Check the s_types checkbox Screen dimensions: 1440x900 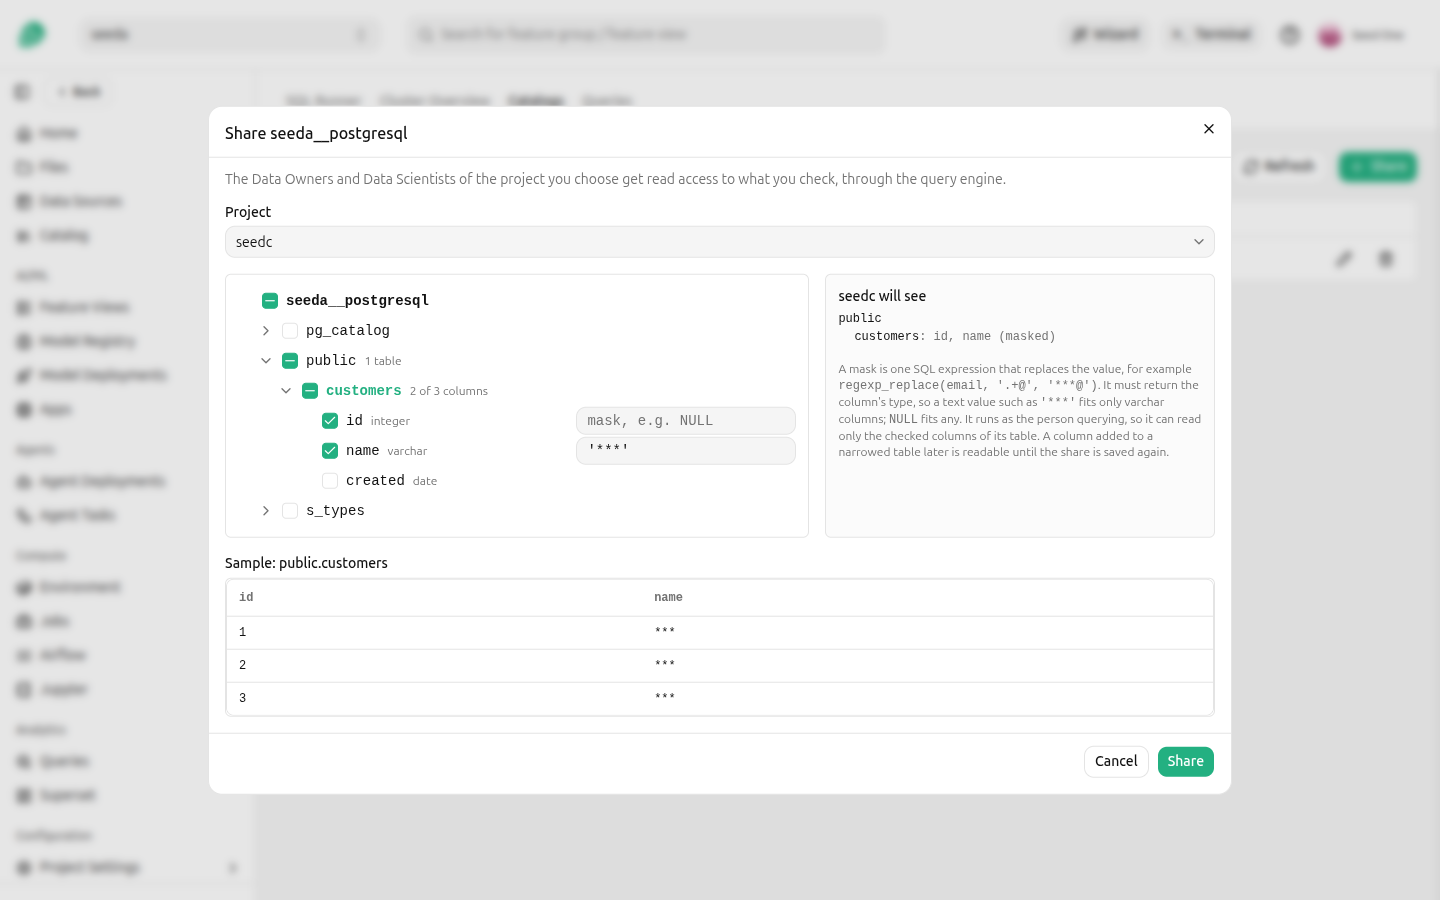pyautogui.click(x=290, y=511)
